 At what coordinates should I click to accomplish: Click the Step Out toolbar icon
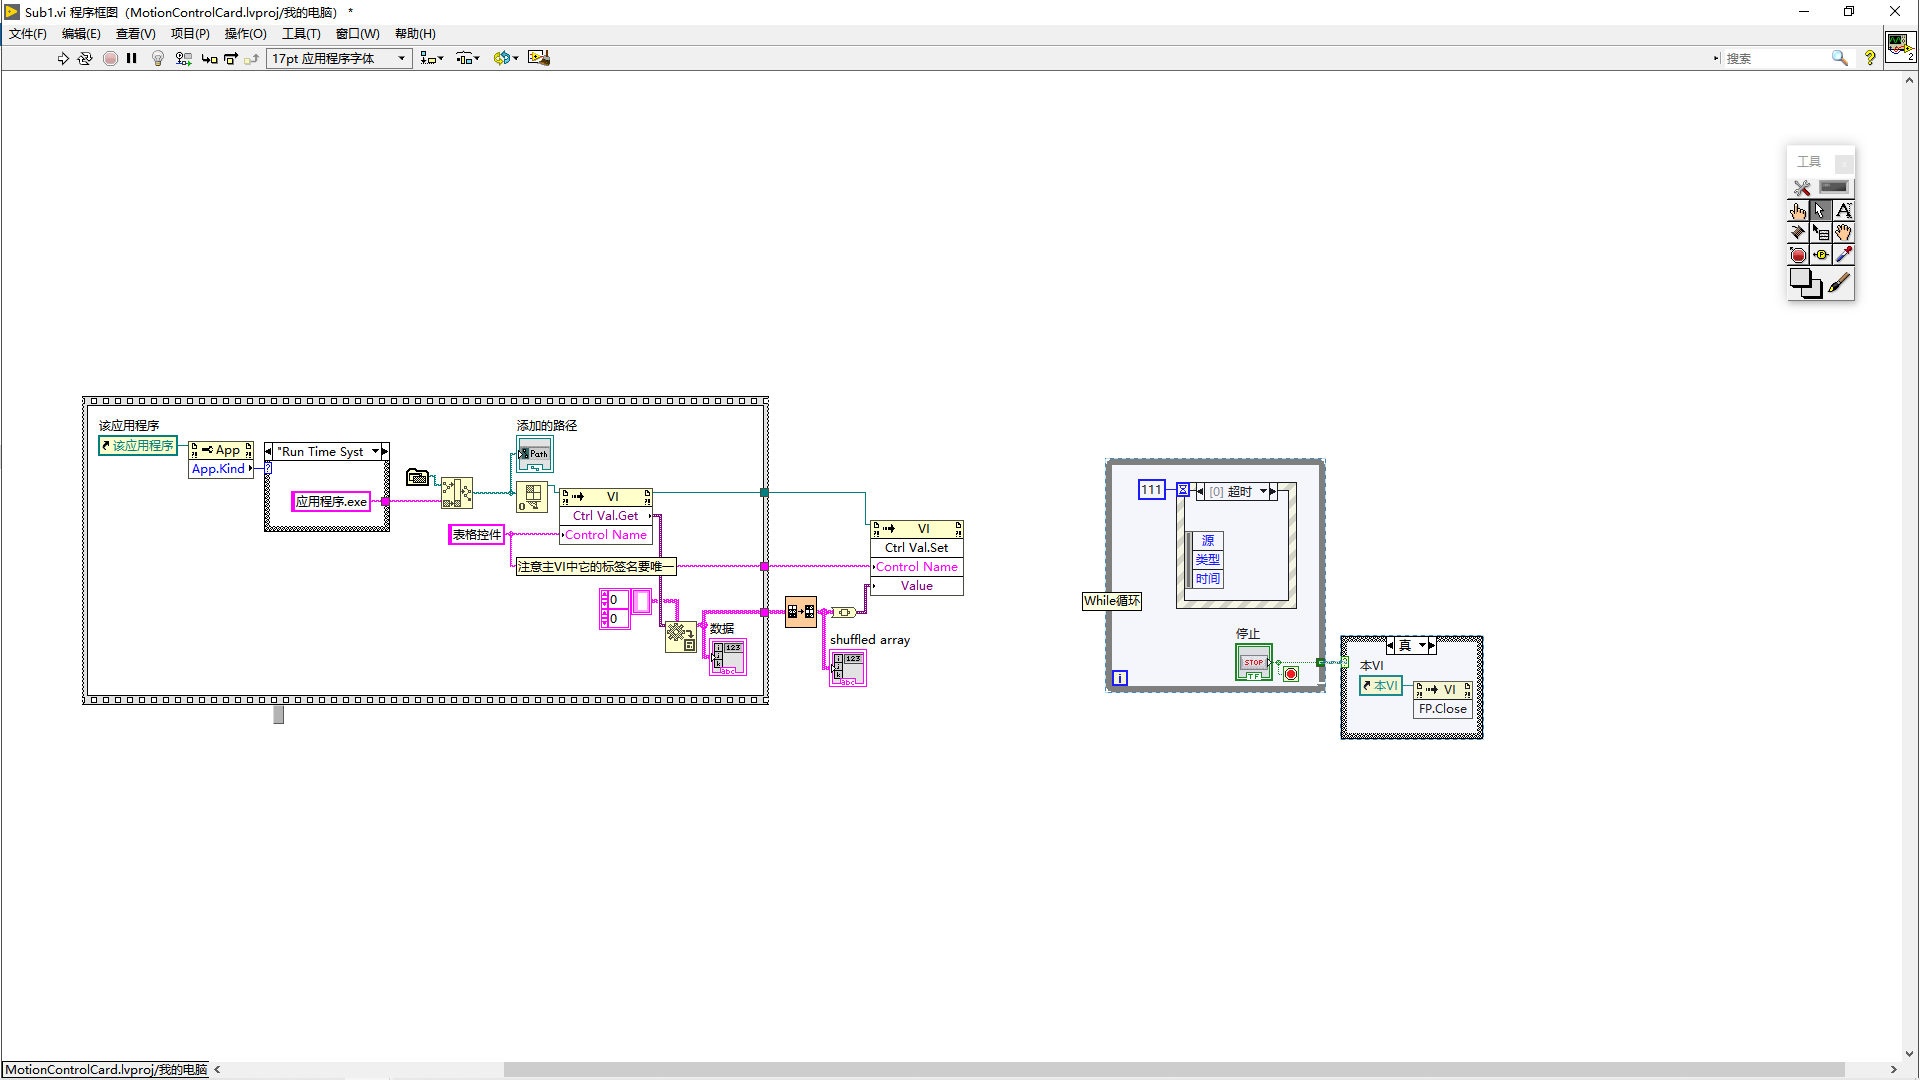[251, 58]
